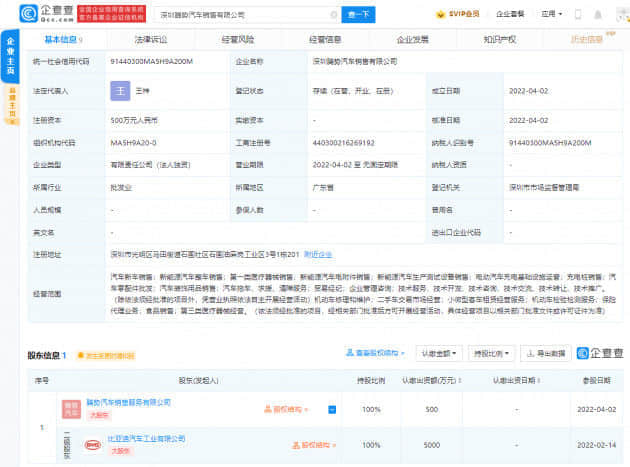Switch to the 经营风险 tab
The image size is (630, 467).
coord(238,39)
